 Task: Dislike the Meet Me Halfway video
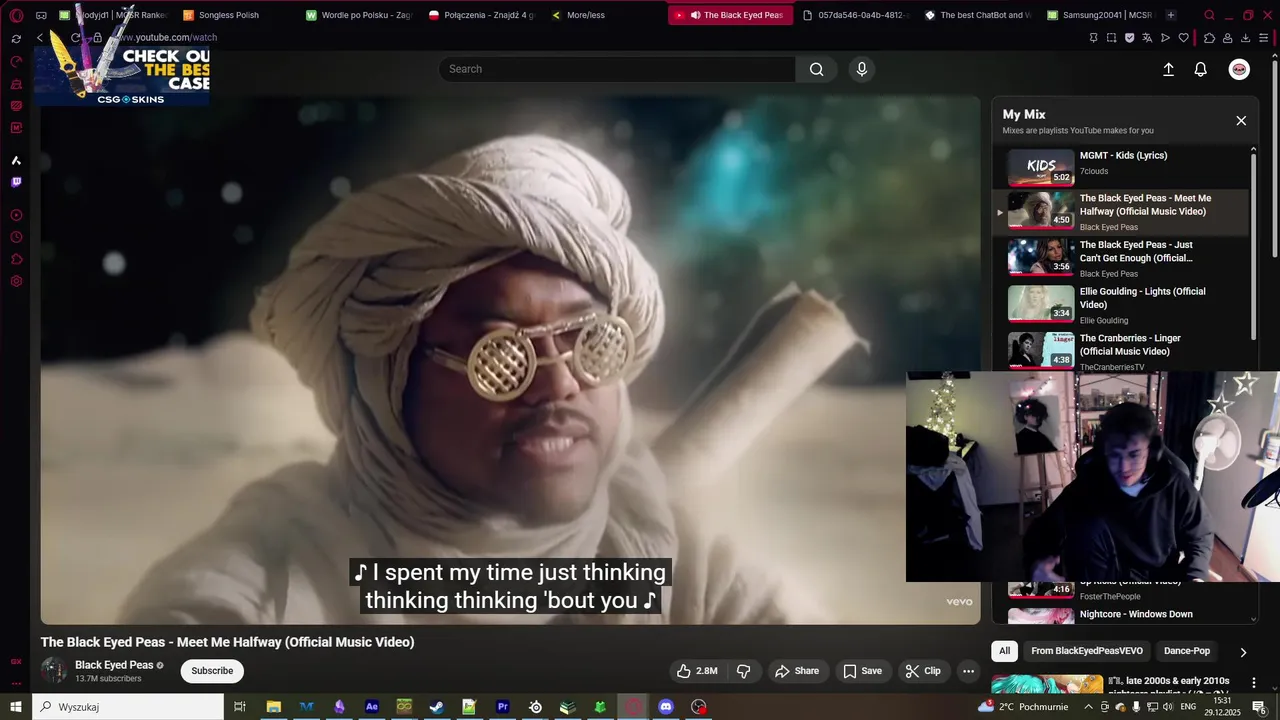[743, 671]
